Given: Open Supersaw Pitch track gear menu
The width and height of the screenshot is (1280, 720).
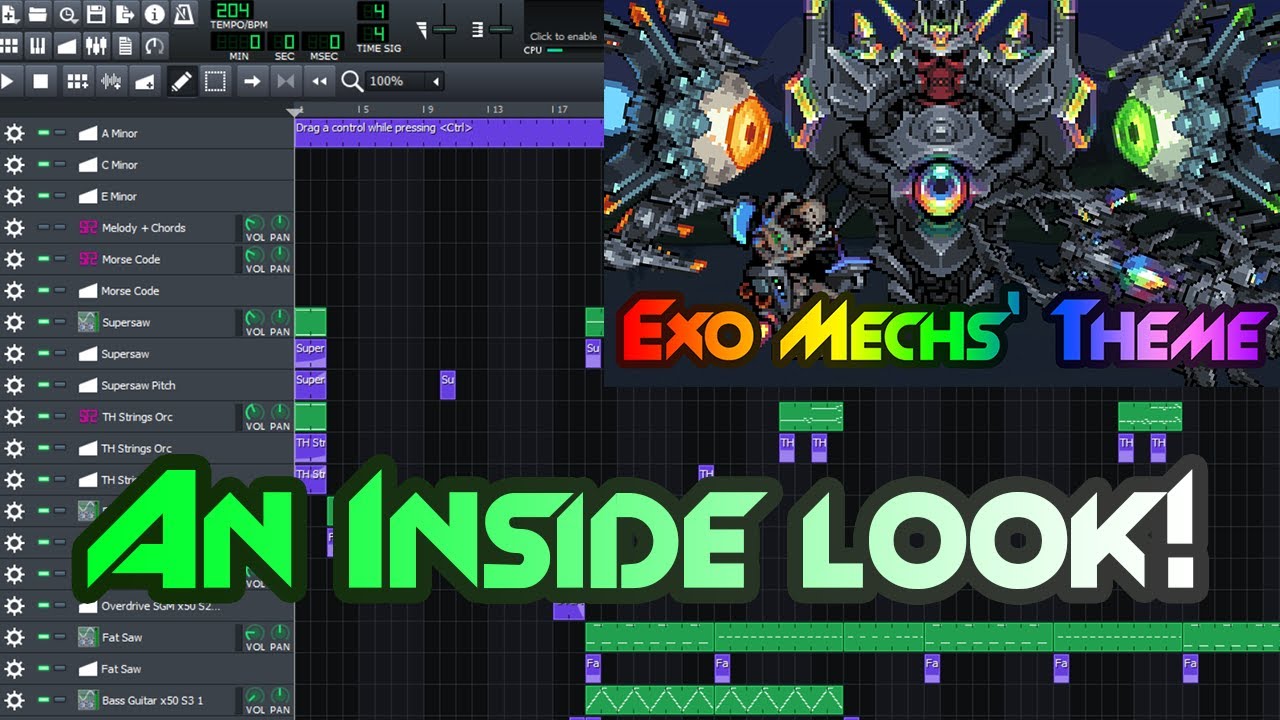Looking at the screenshot, I should [x=14, y=385].
